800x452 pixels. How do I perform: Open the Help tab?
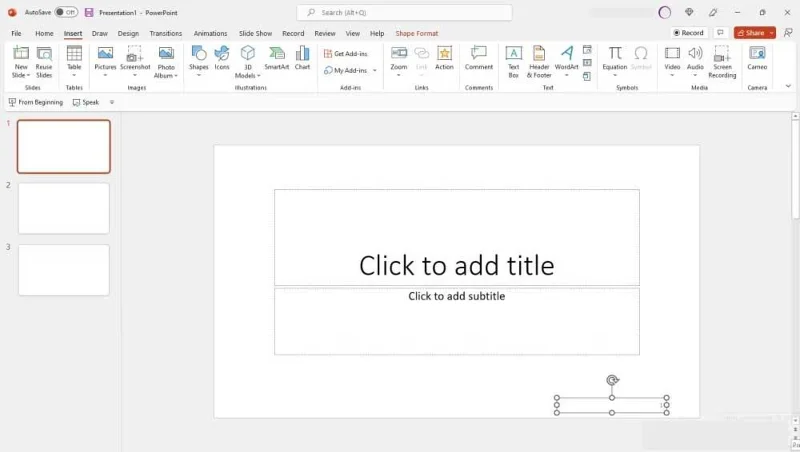(377, 33)
